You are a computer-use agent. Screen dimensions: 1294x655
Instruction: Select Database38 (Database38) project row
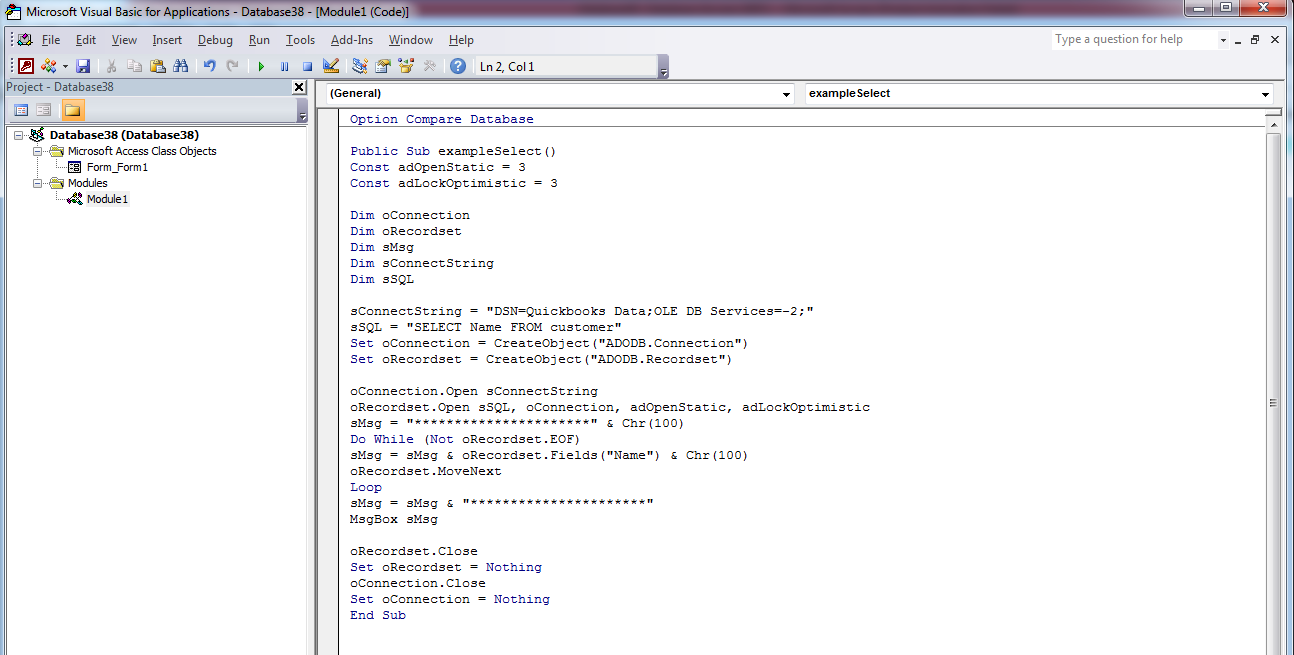124,135
